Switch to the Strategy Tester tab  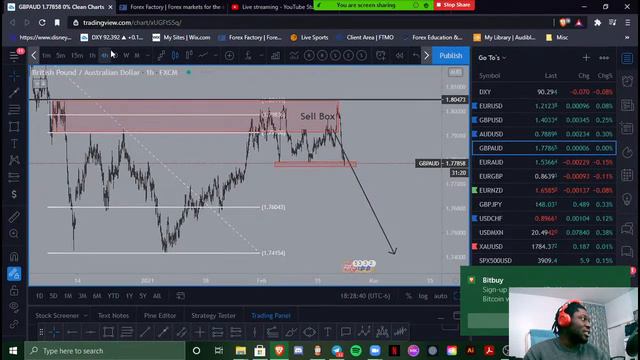[213, 316]
